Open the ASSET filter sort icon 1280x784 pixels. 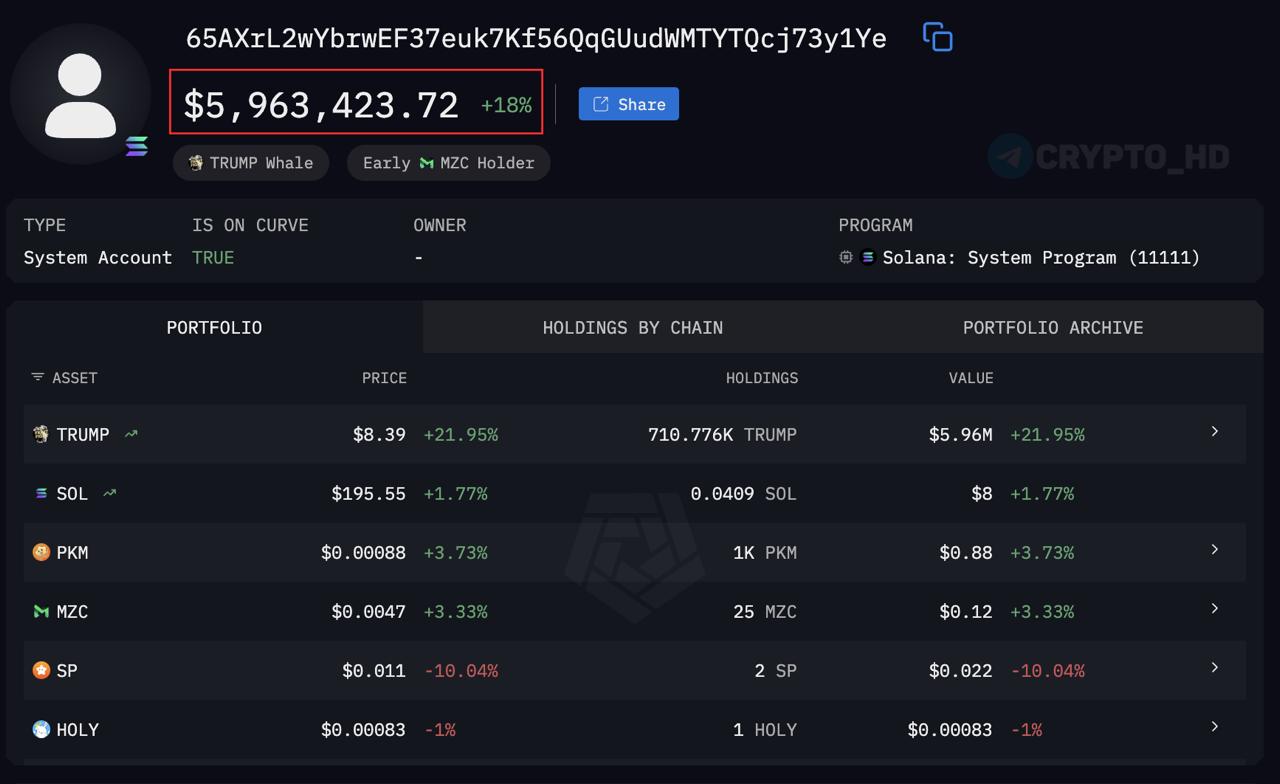(x=37, y=377)
